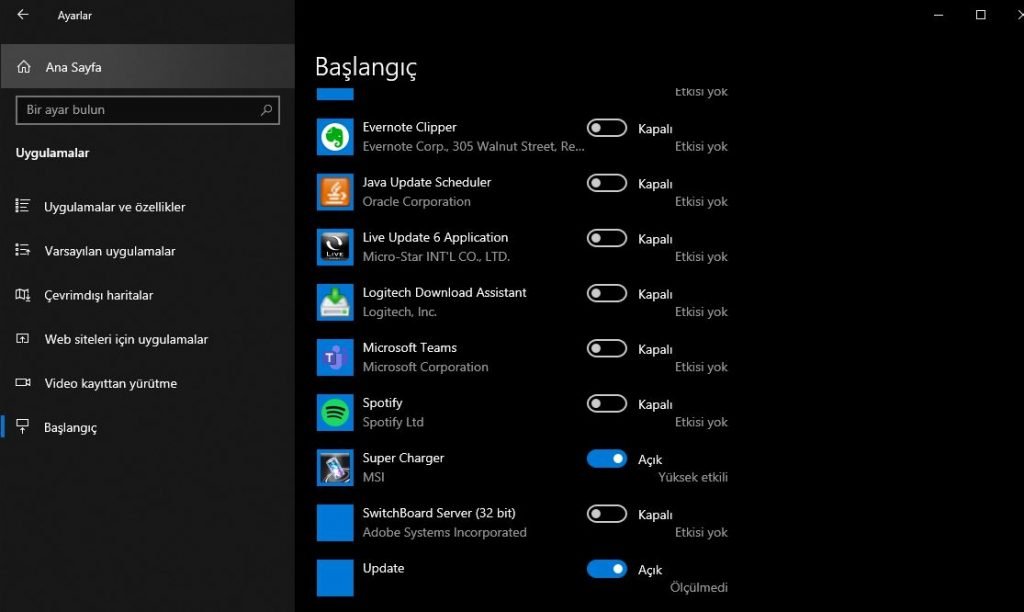Image resolution: width=1024 pixels, height=612 pixels.
Task: Click the Spotify app icon
Action: [x=335, y=412]
